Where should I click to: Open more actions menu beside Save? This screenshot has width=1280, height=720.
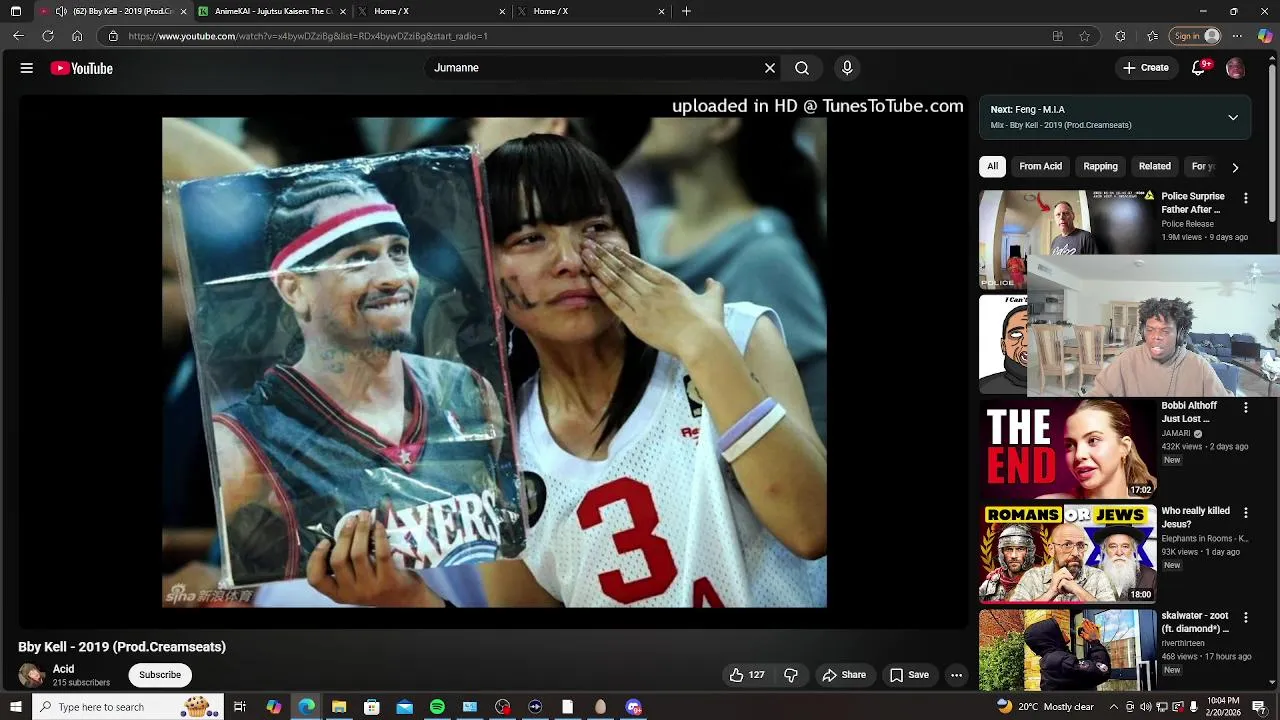tap(956, 675)
